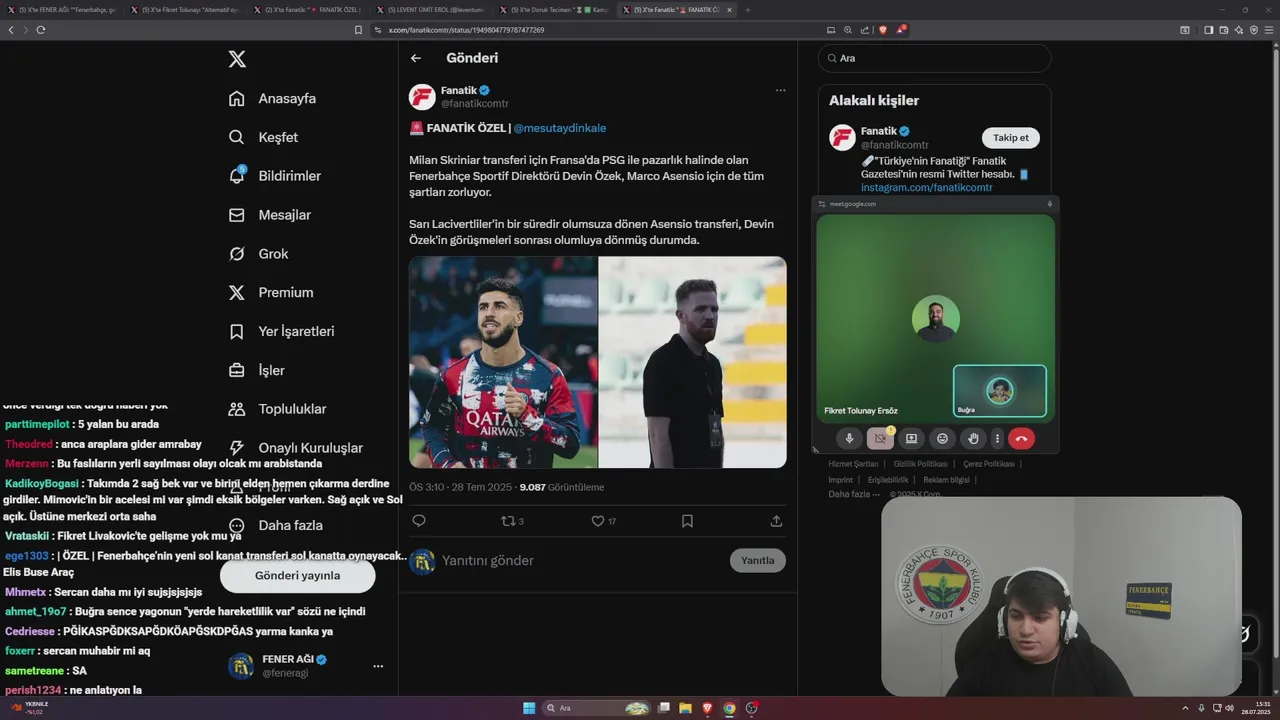Open Fanatik profile avatar on the post

click(x=422, y=97)
